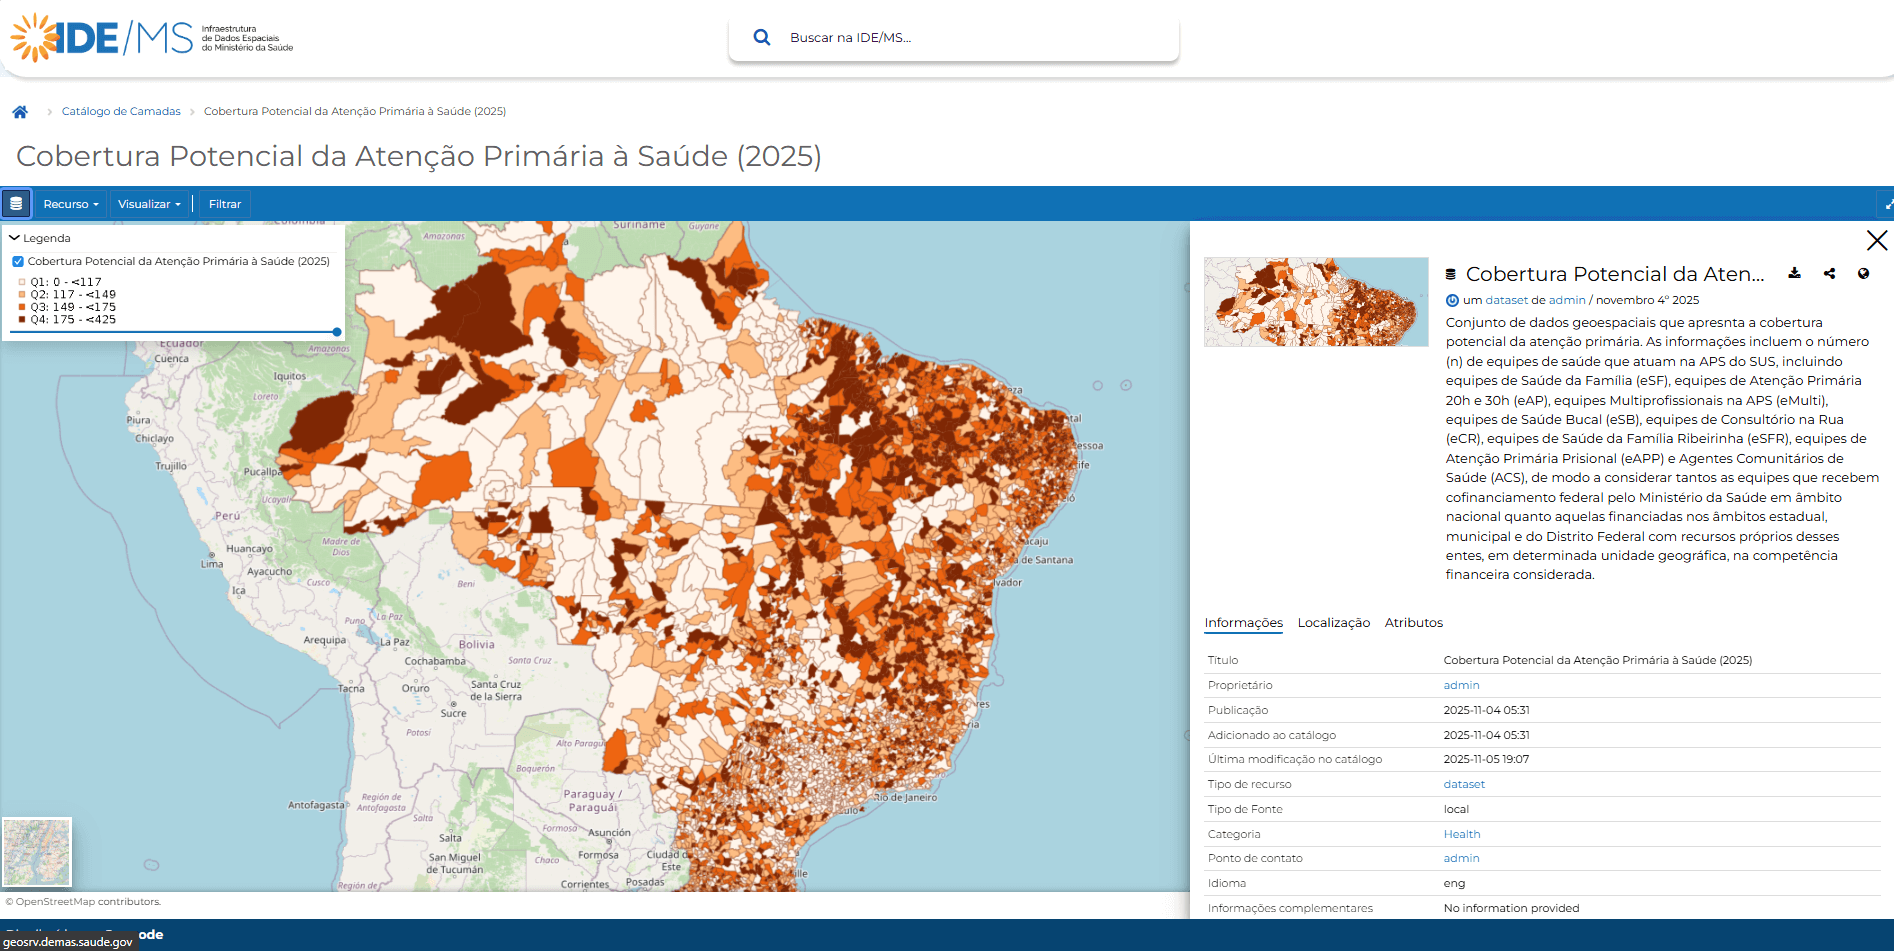This screenshot has width=1894, height=951.
Task: Click the search magnifier icon
Action: pyautogui.click(x=761, y=36)
